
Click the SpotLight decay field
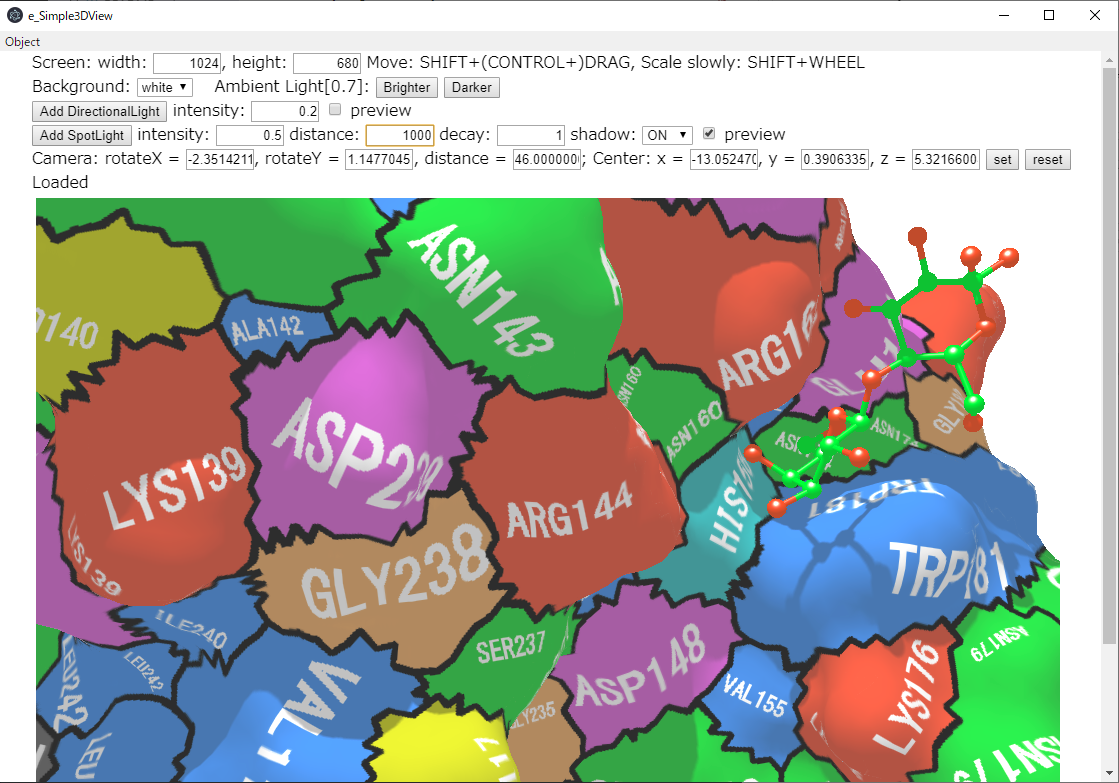pos(531,136)
